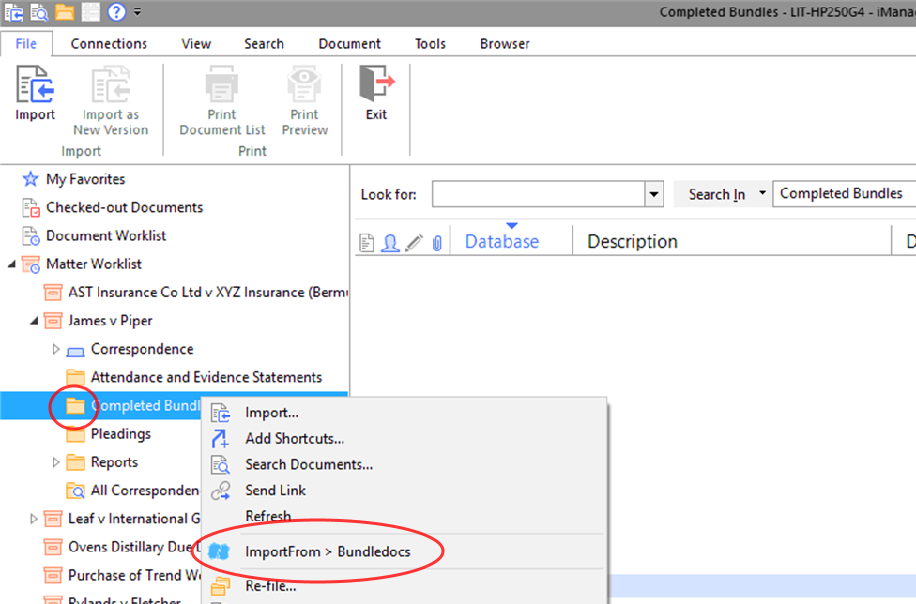Open the Connections ribbon tab
The height and width of the screenshot is (604, 916).
[x=109, y=43]
